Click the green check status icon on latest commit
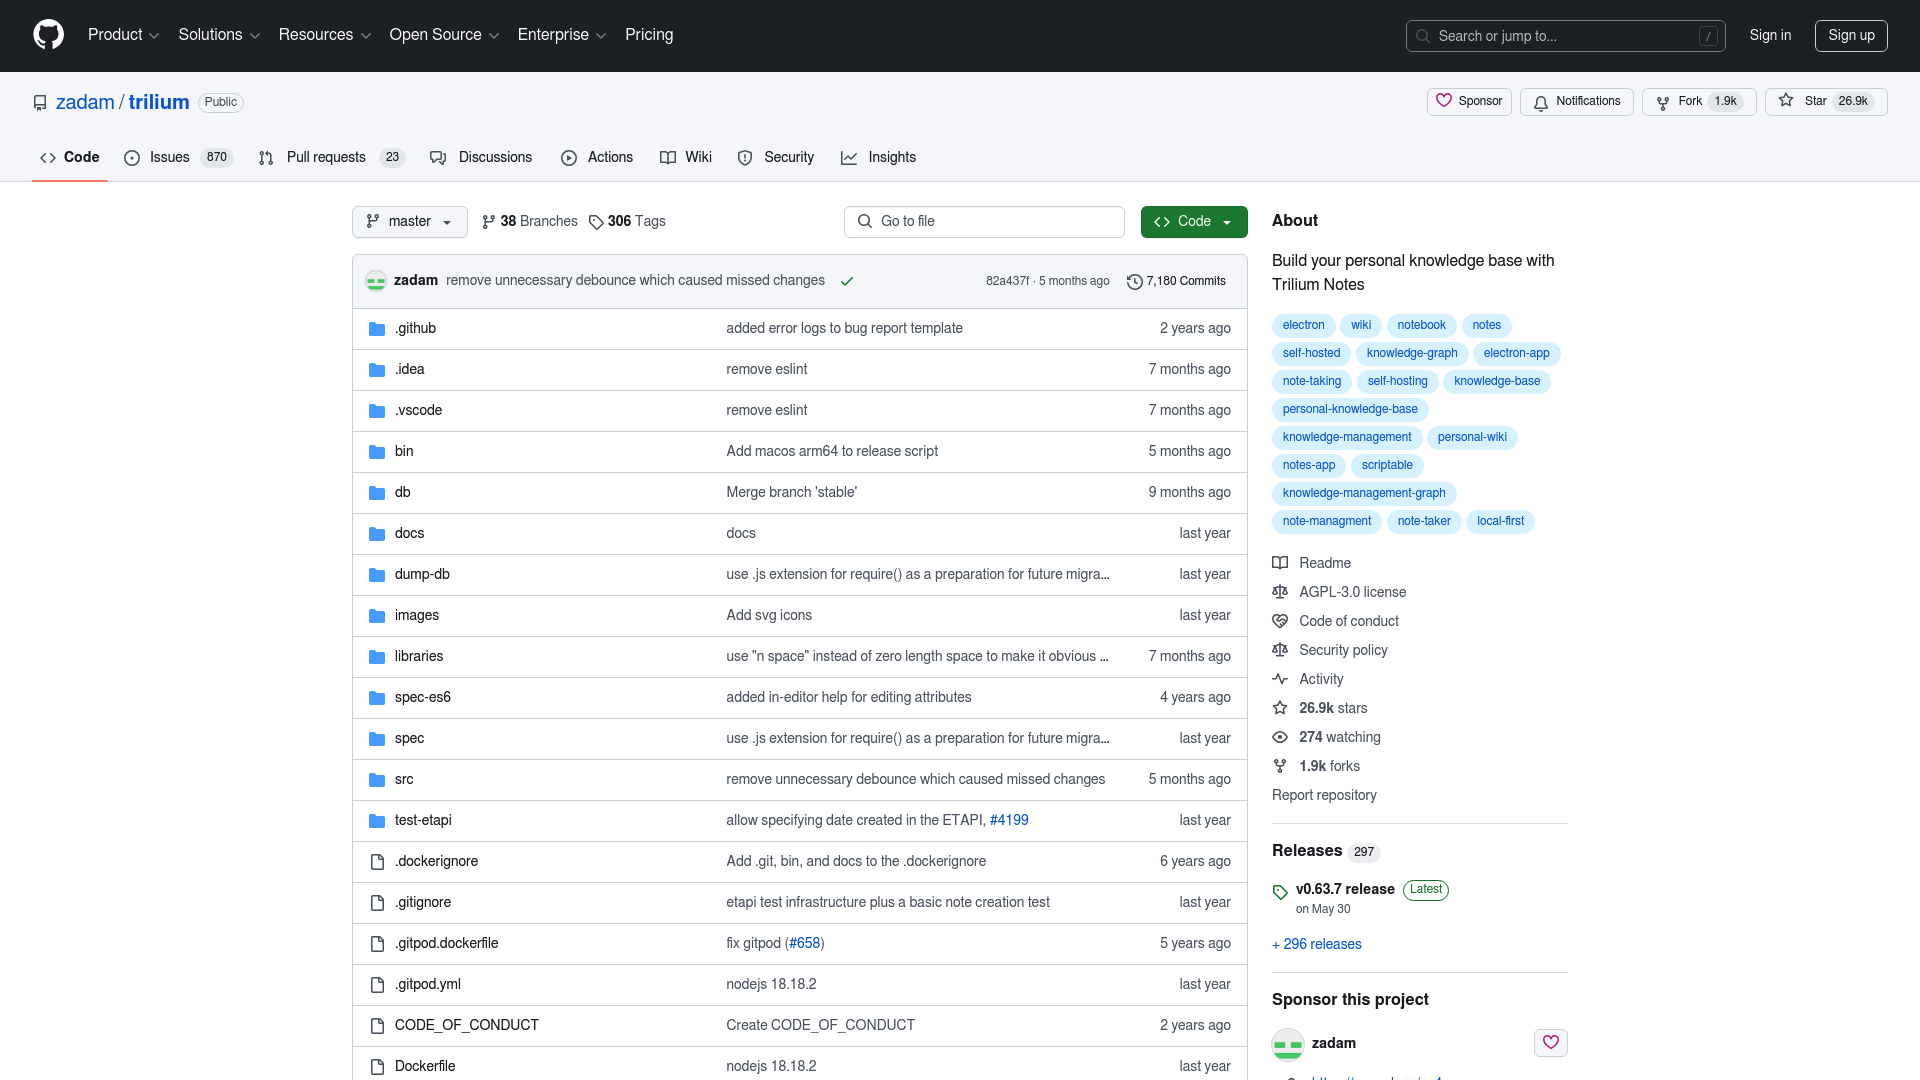Viewport: 1920px width, 1080px height. 847,281
